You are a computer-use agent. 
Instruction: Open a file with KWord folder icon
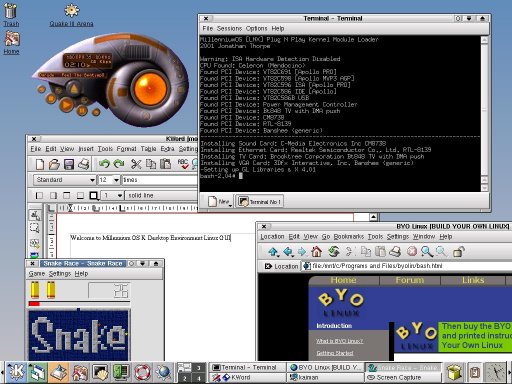click(54, 164)
